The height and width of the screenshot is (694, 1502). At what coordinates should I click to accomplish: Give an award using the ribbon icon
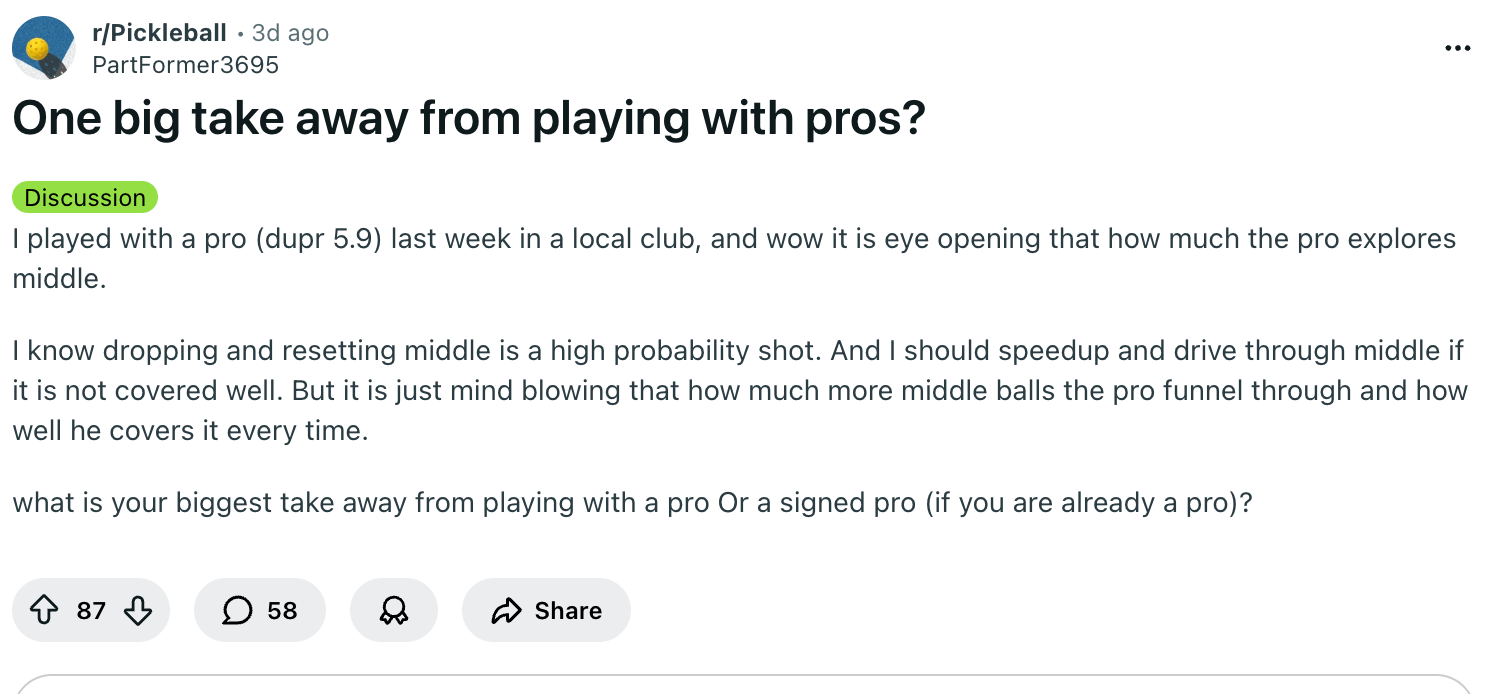coord(394,610)
